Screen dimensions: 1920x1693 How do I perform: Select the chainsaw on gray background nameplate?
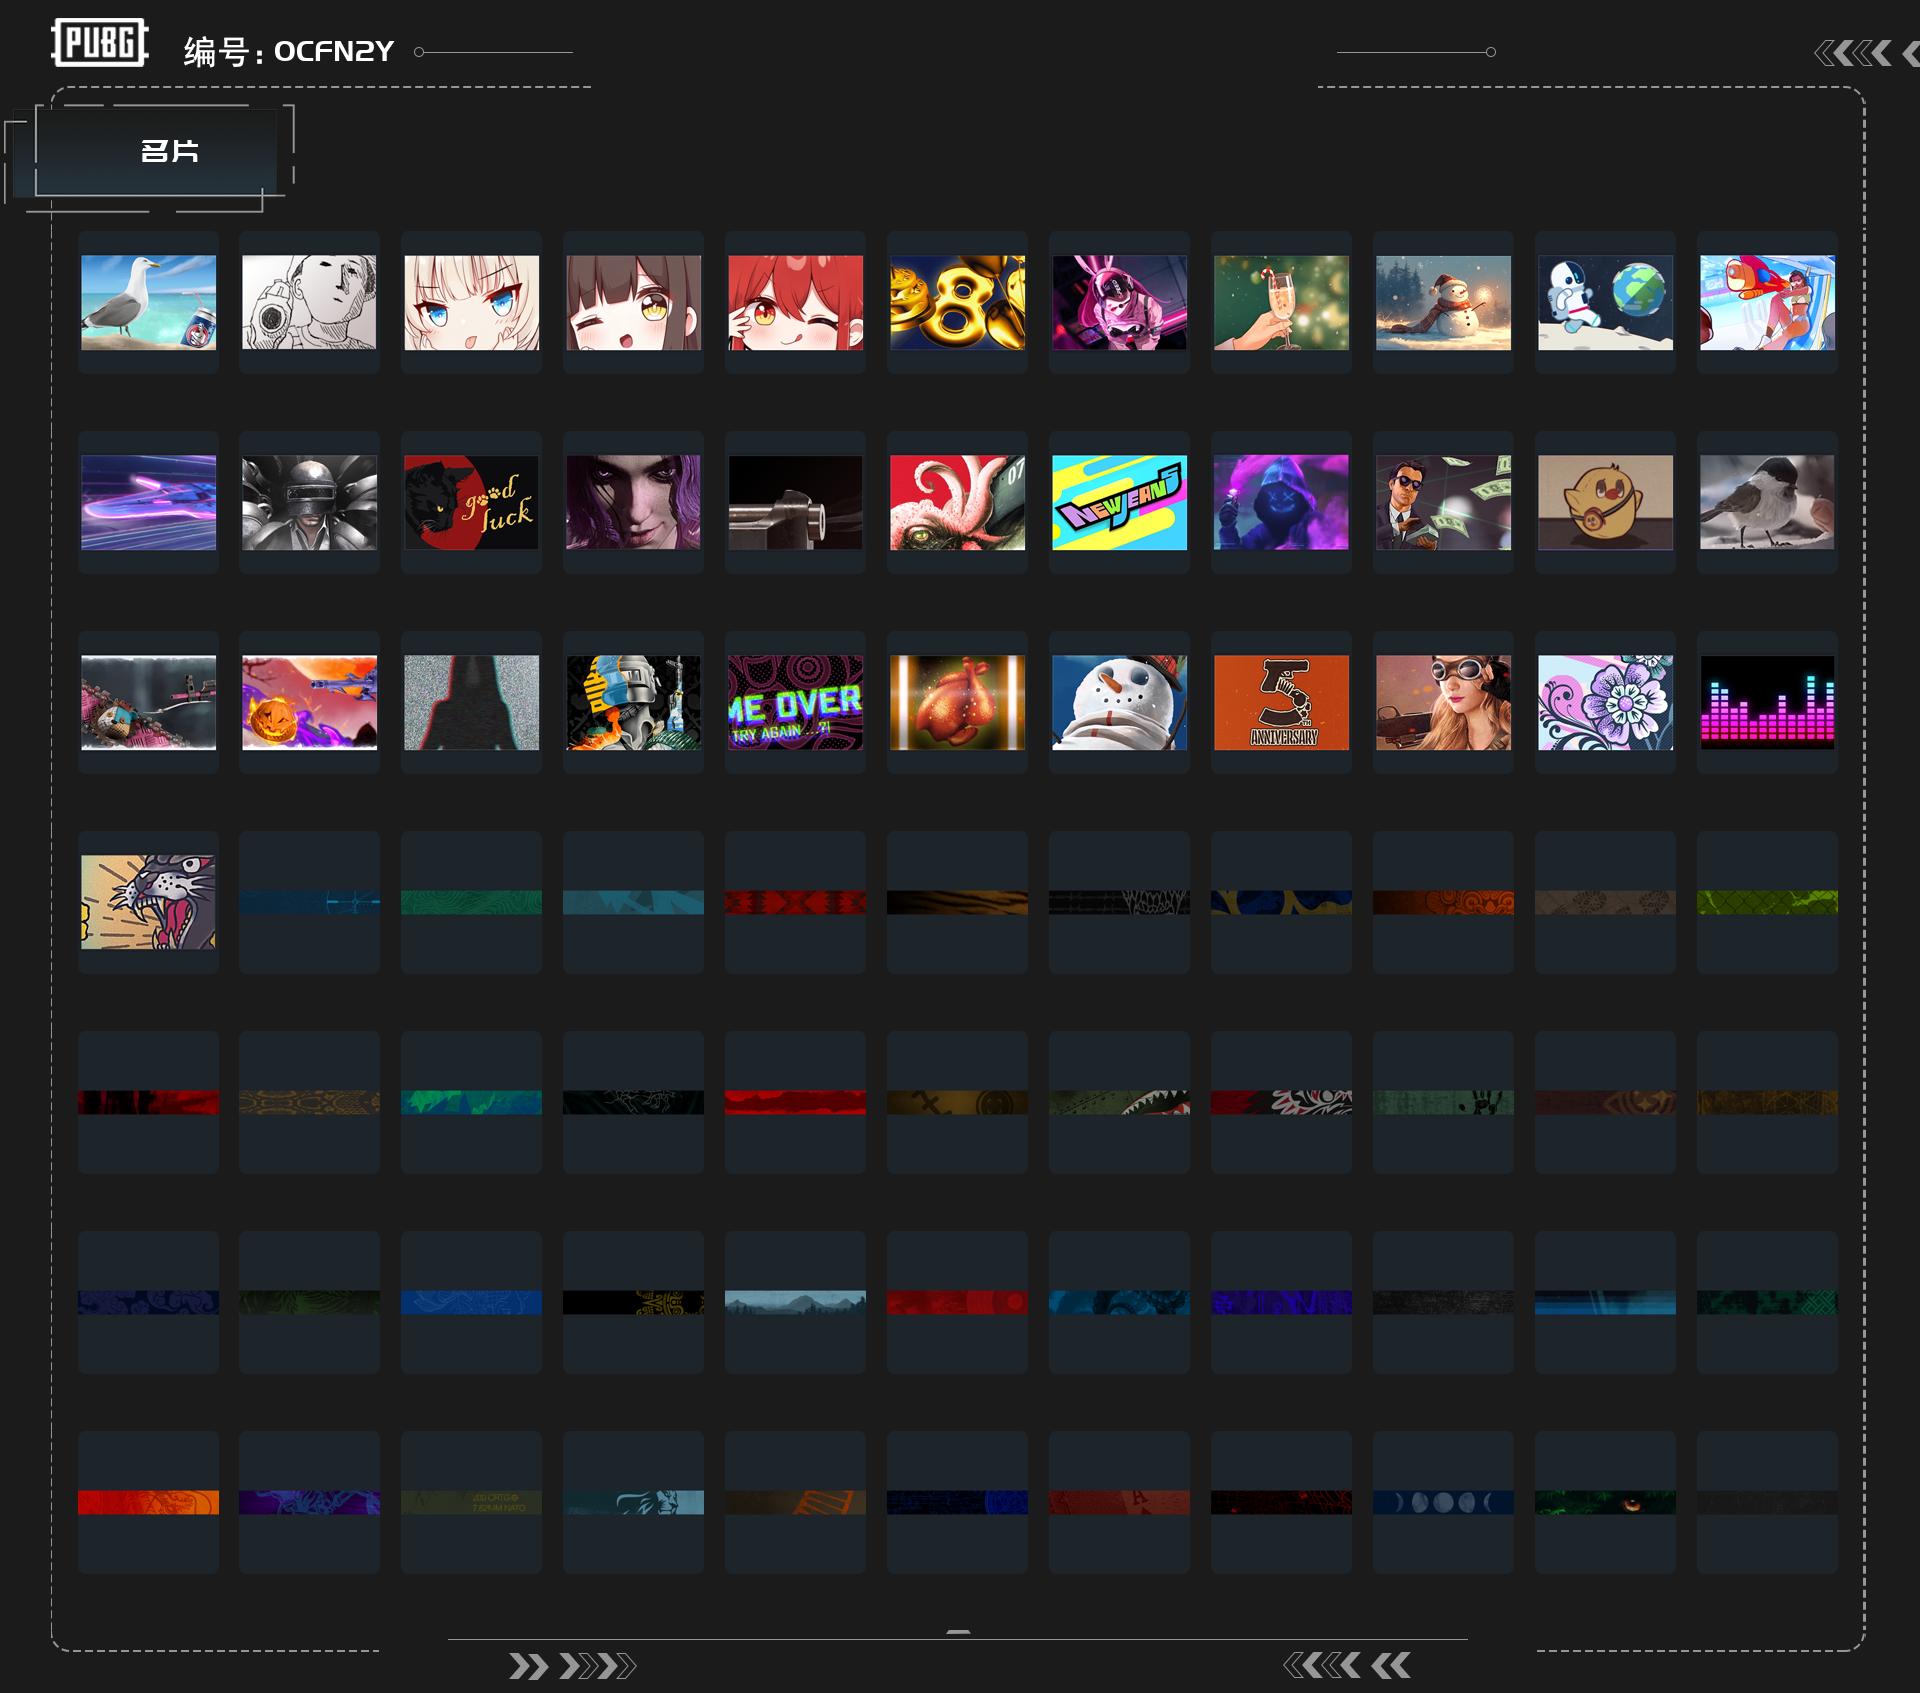click(x=148, y=702)
